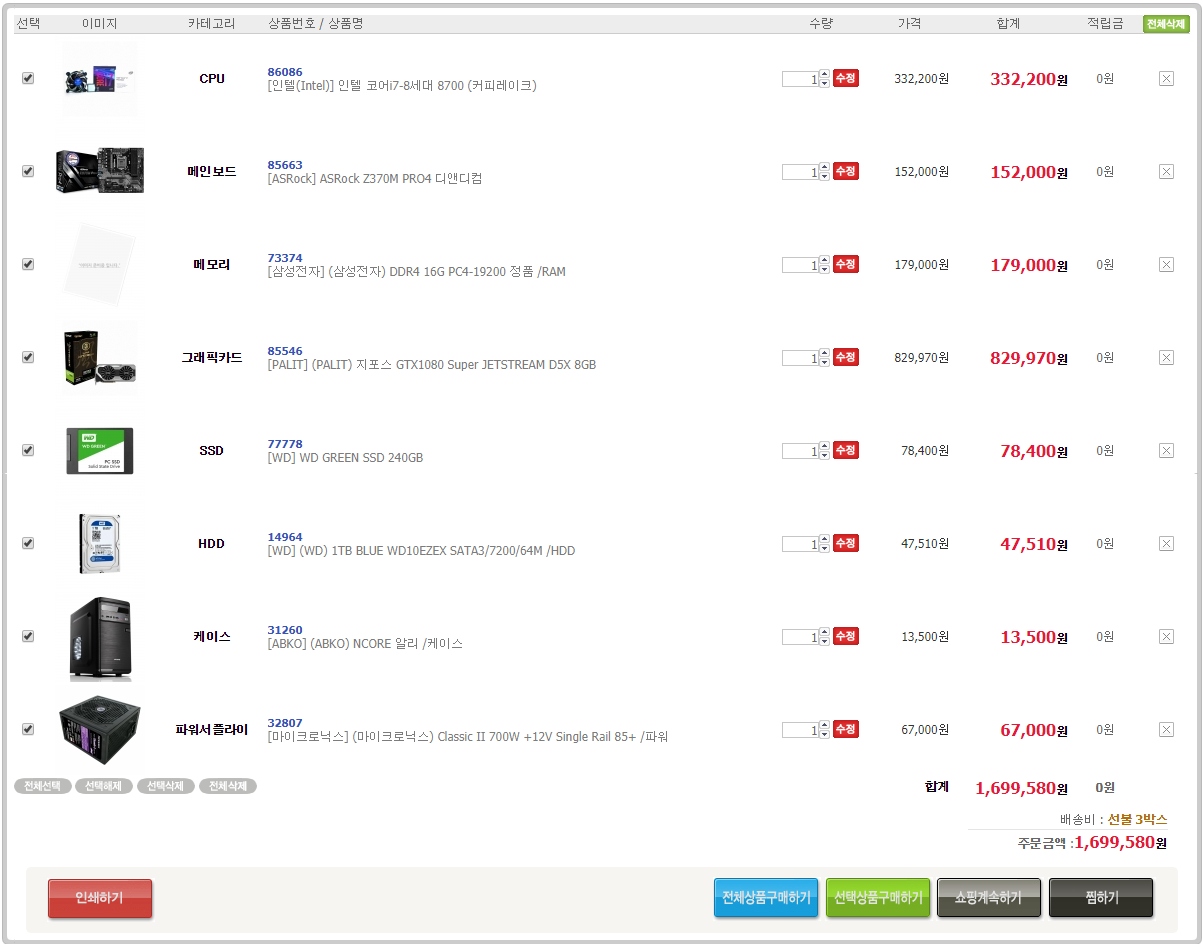
Task: Uncheck the SSD item checkbox
Action: pyautogui.click(x=28, y=450)
